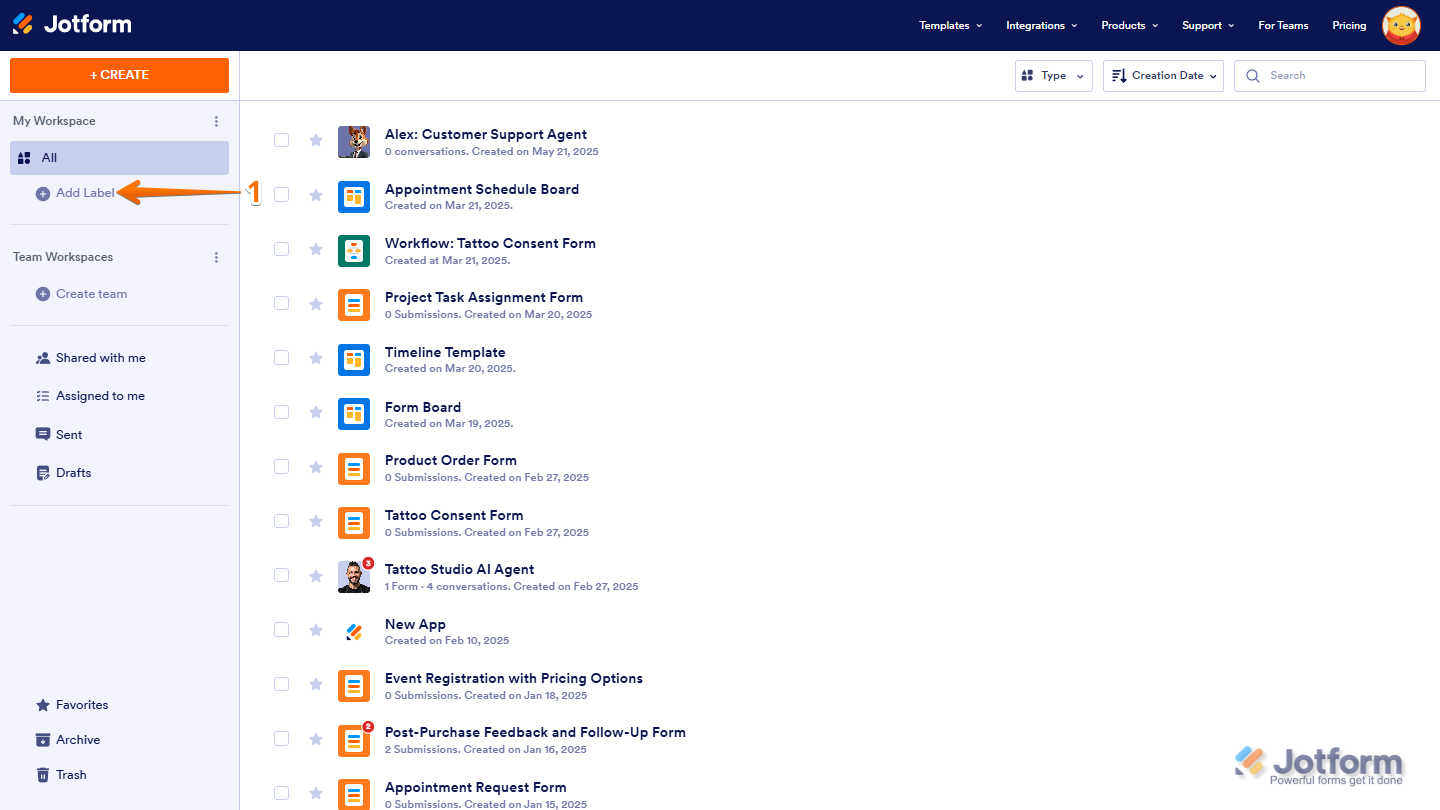Screen dimensions: 1440x810
Task: Star Event Registration with Pricing Options
Action: (316, 684)
